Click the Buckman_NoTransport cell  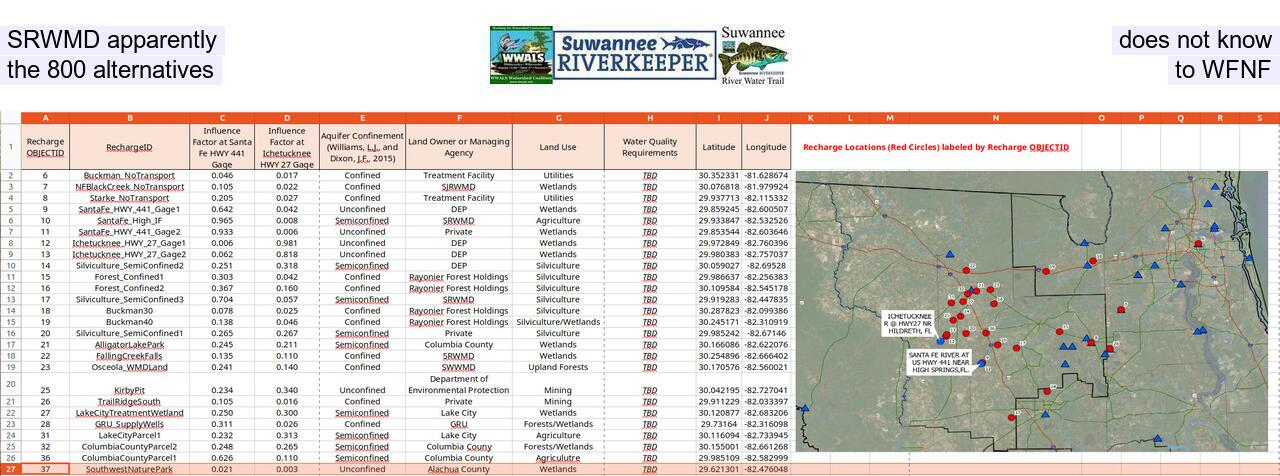(x=129, y=176)
